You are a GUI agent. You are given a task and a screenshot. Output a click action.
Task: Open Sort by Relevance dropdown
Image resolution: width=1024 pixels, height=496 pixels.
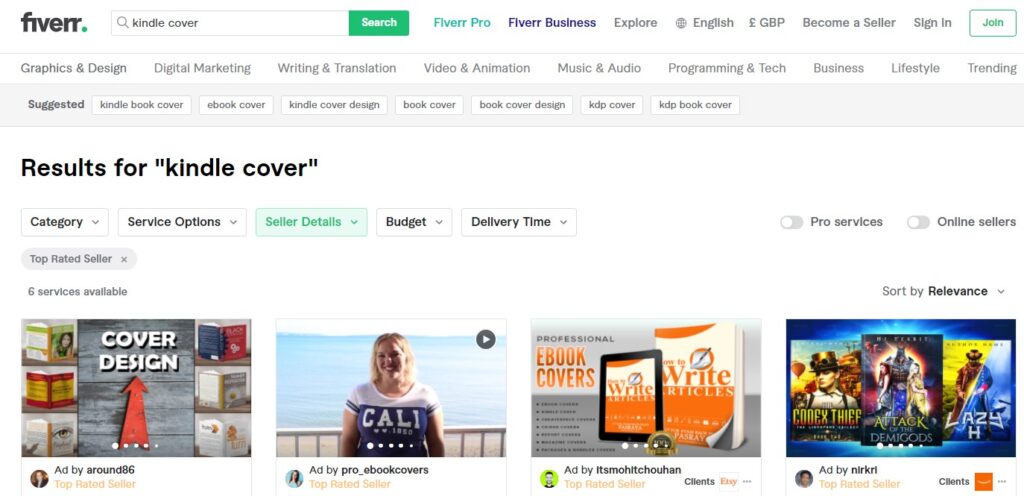click(x=944, y=291)
